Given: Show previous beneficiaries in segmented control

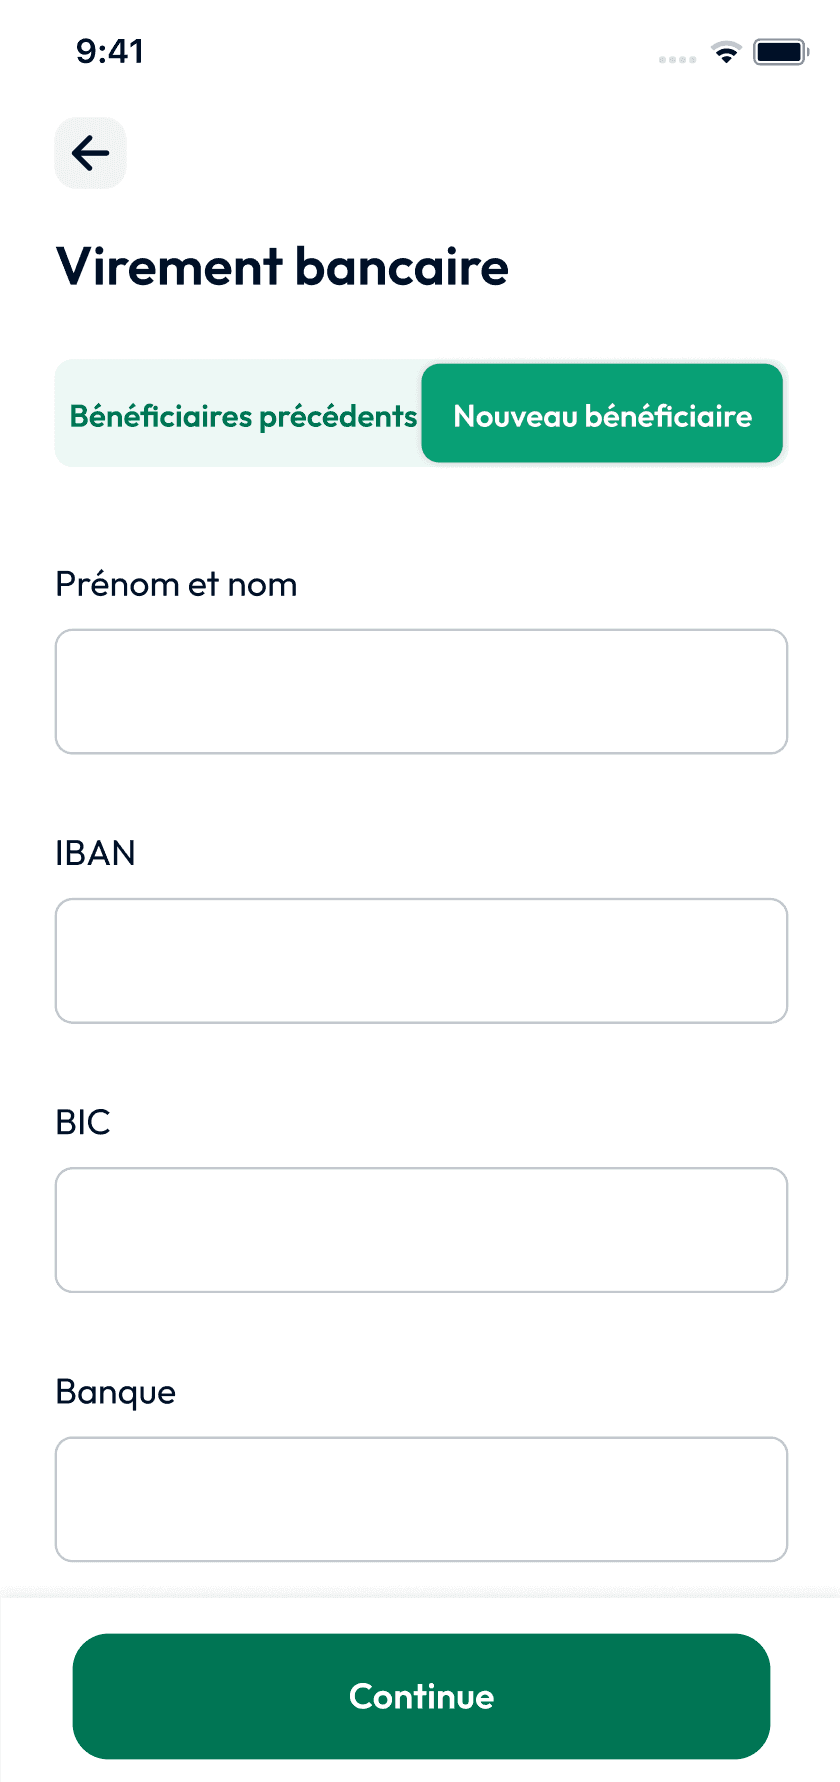Looking at the screenshot, I should (x=243, y=415).
